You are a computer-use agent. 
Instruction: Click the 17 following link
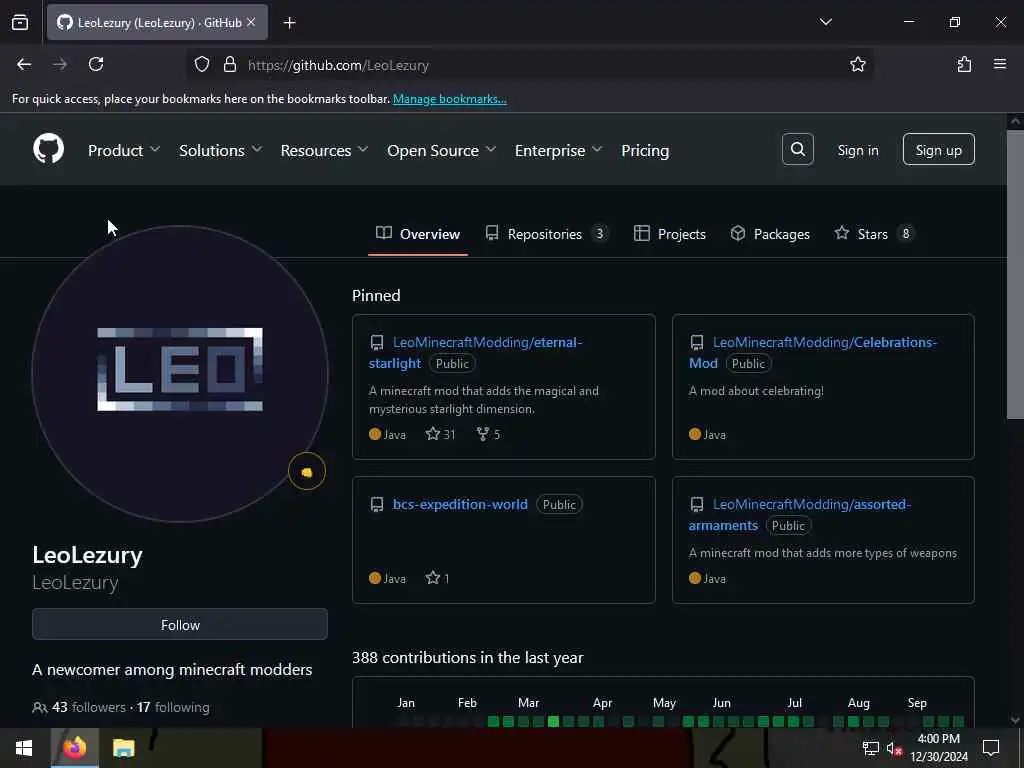click(173, 707)
